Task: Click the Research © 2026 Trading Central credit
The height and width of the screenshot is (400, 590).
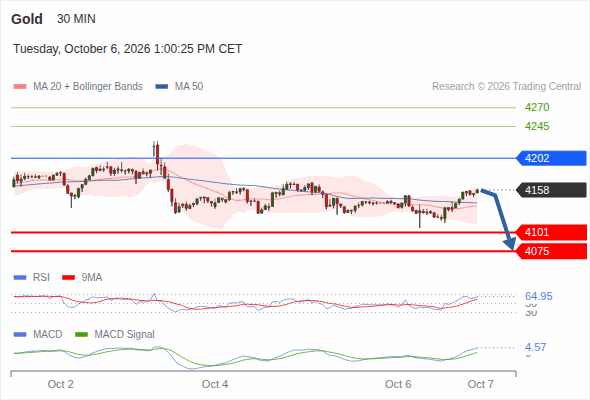Action: click(506, 87)
